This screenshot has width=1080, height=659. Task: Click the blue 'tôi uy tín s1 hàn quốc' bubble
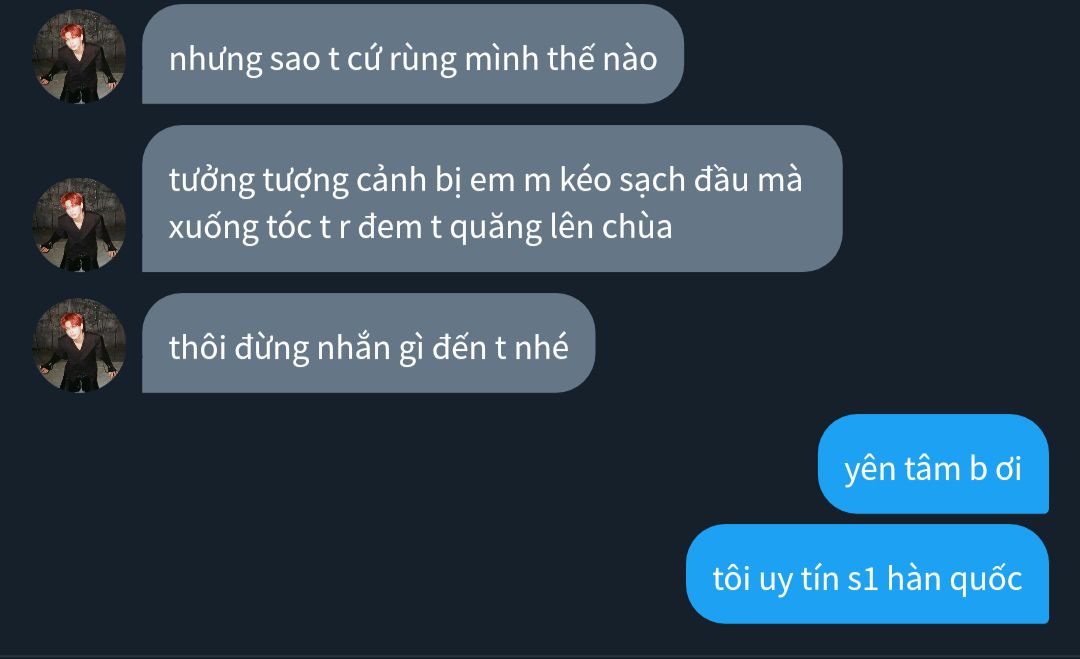click(867, 574)
